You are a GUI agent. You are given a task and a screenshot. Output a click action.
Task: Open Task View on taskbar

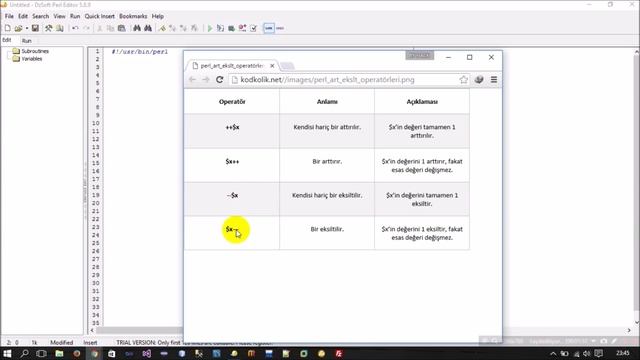coord(41,353)
